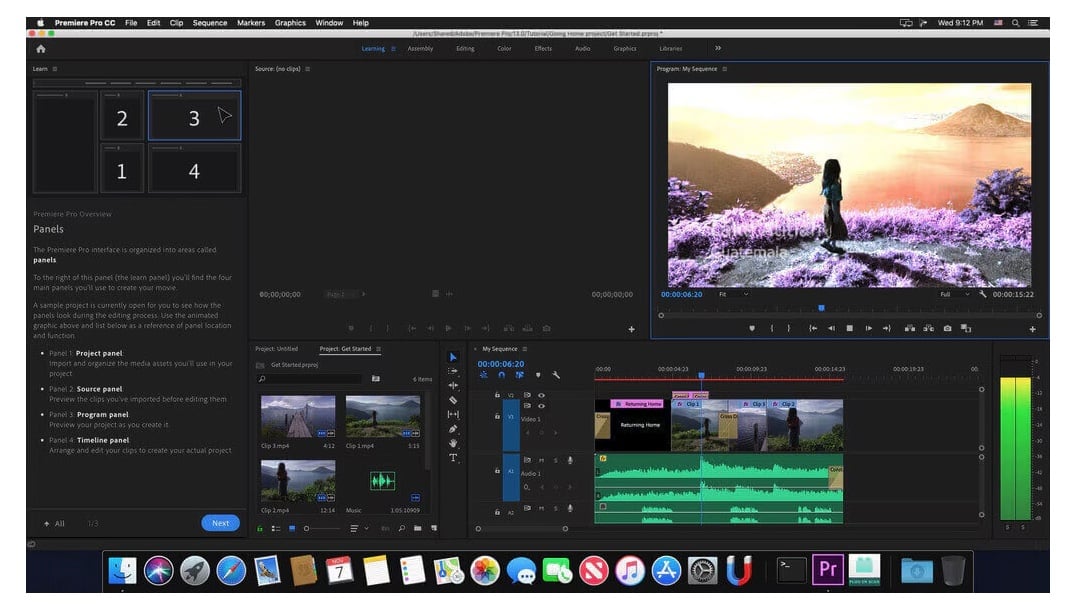Toggle the V2 track output eye
1065x604 pixels.
coord(541,395)
